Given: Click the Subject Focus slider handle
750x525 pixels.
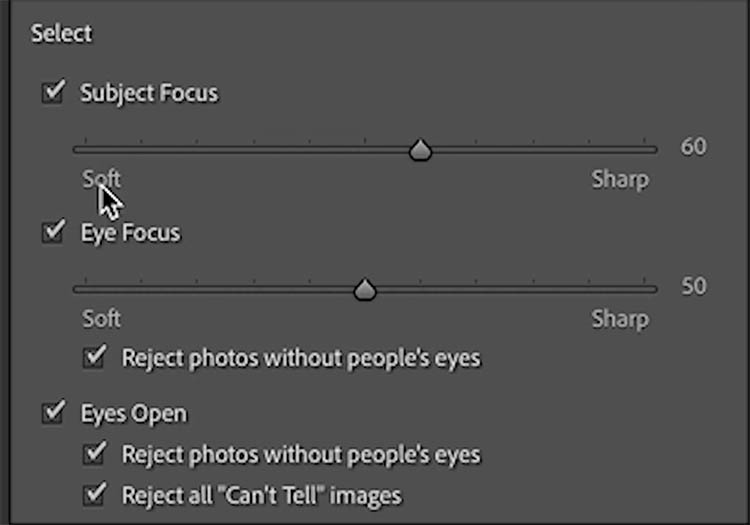Looking at the screenshot, I should (x=421, y=150).
